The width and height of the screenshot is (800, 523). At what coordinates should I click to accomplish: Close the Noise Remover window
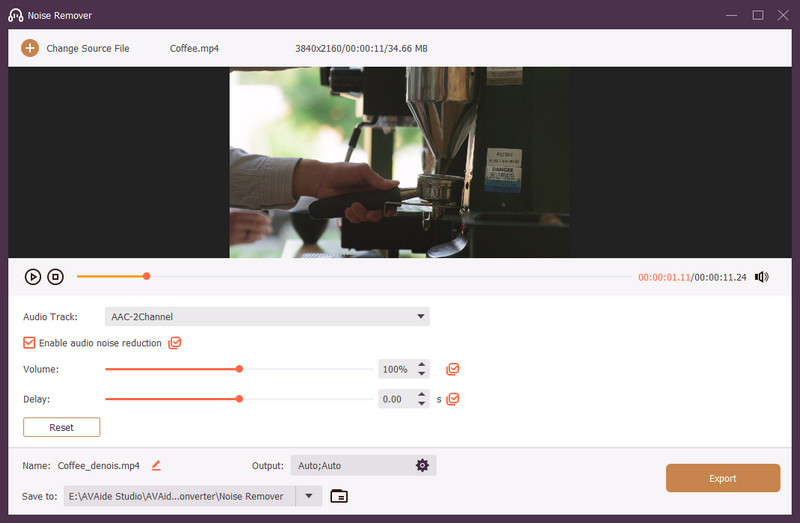(783, 15)
